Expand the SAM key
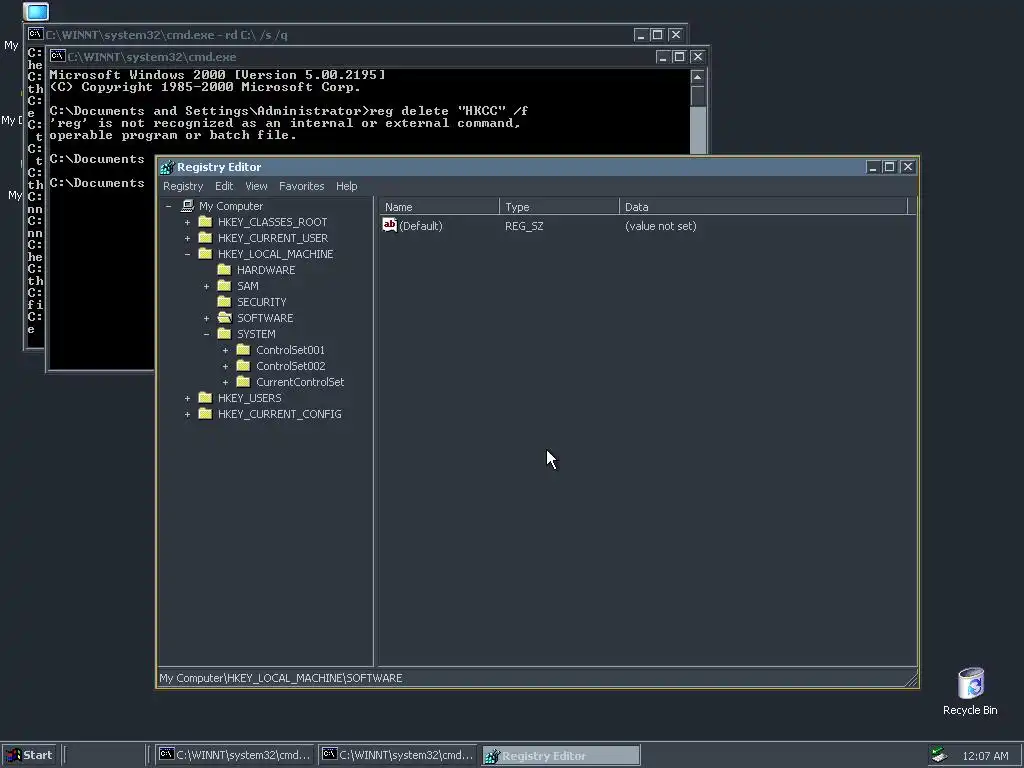The image size is (1024, 768). pos(206,286)
